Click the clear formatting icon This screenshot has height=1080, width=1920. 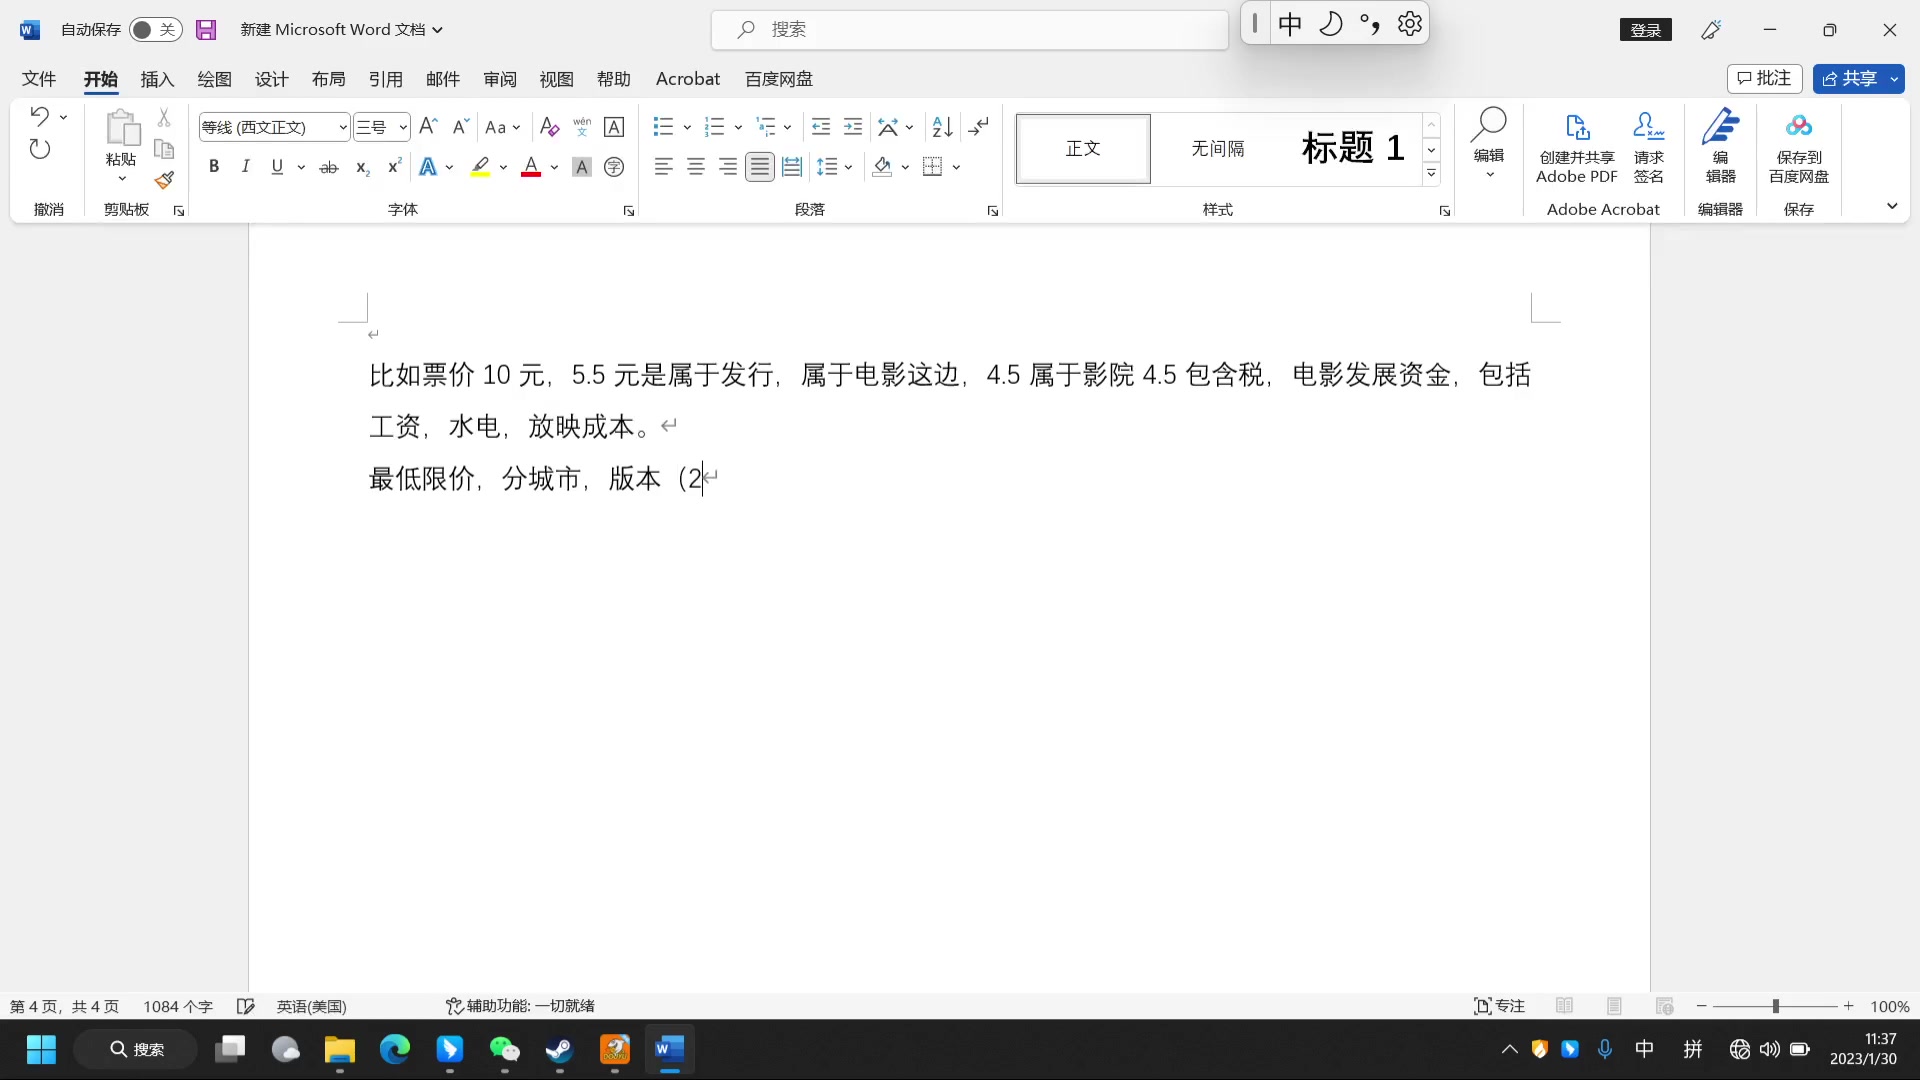tap(549, 127)
